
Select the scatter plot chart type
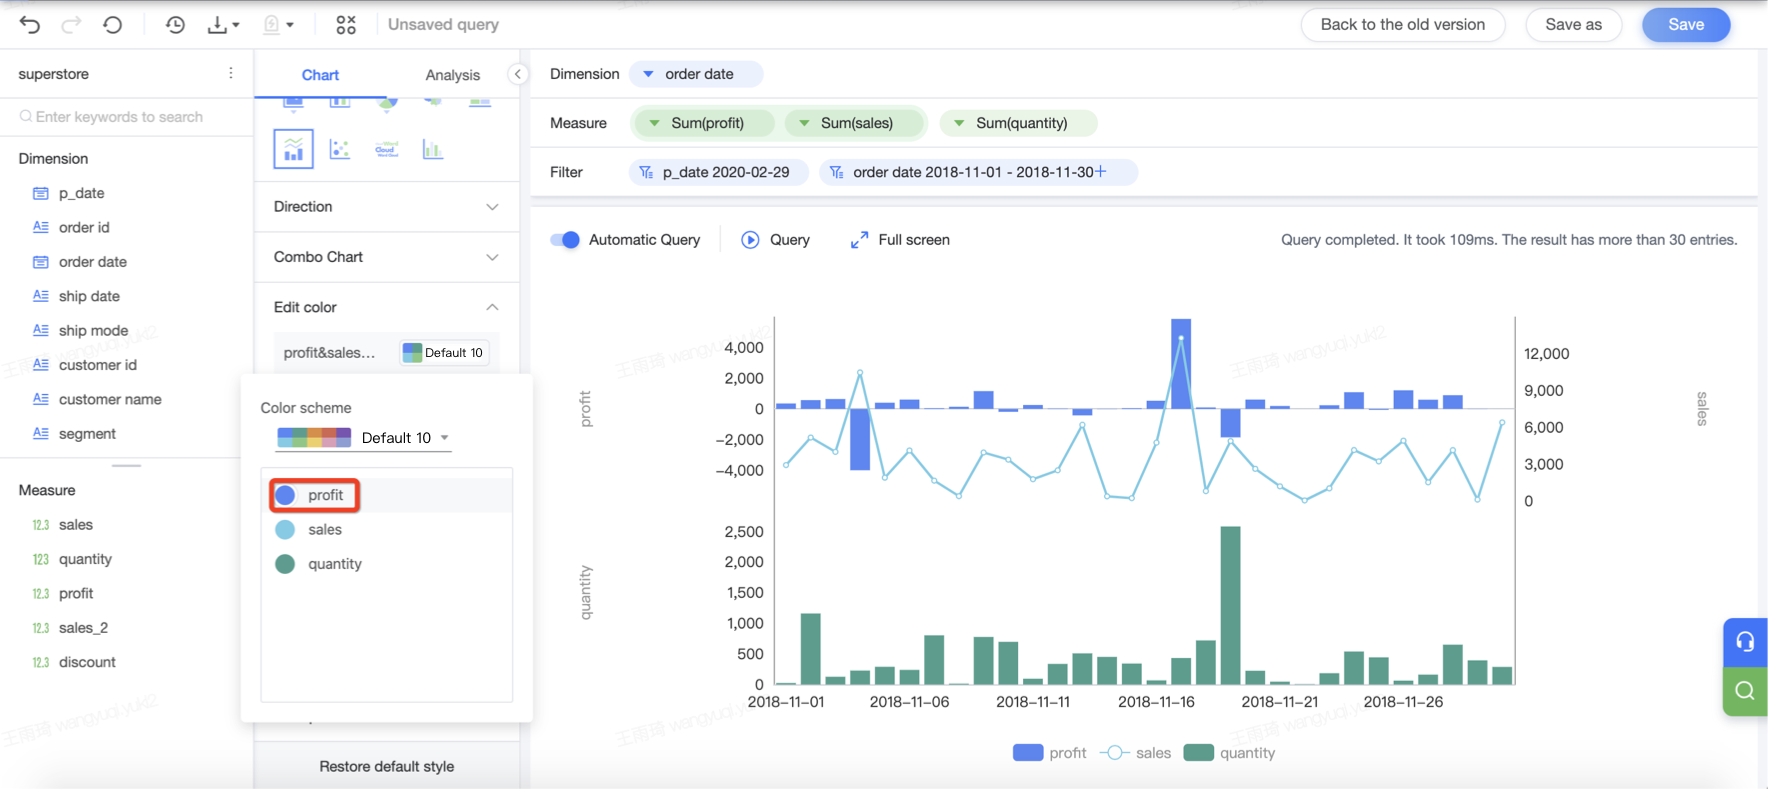340,149
